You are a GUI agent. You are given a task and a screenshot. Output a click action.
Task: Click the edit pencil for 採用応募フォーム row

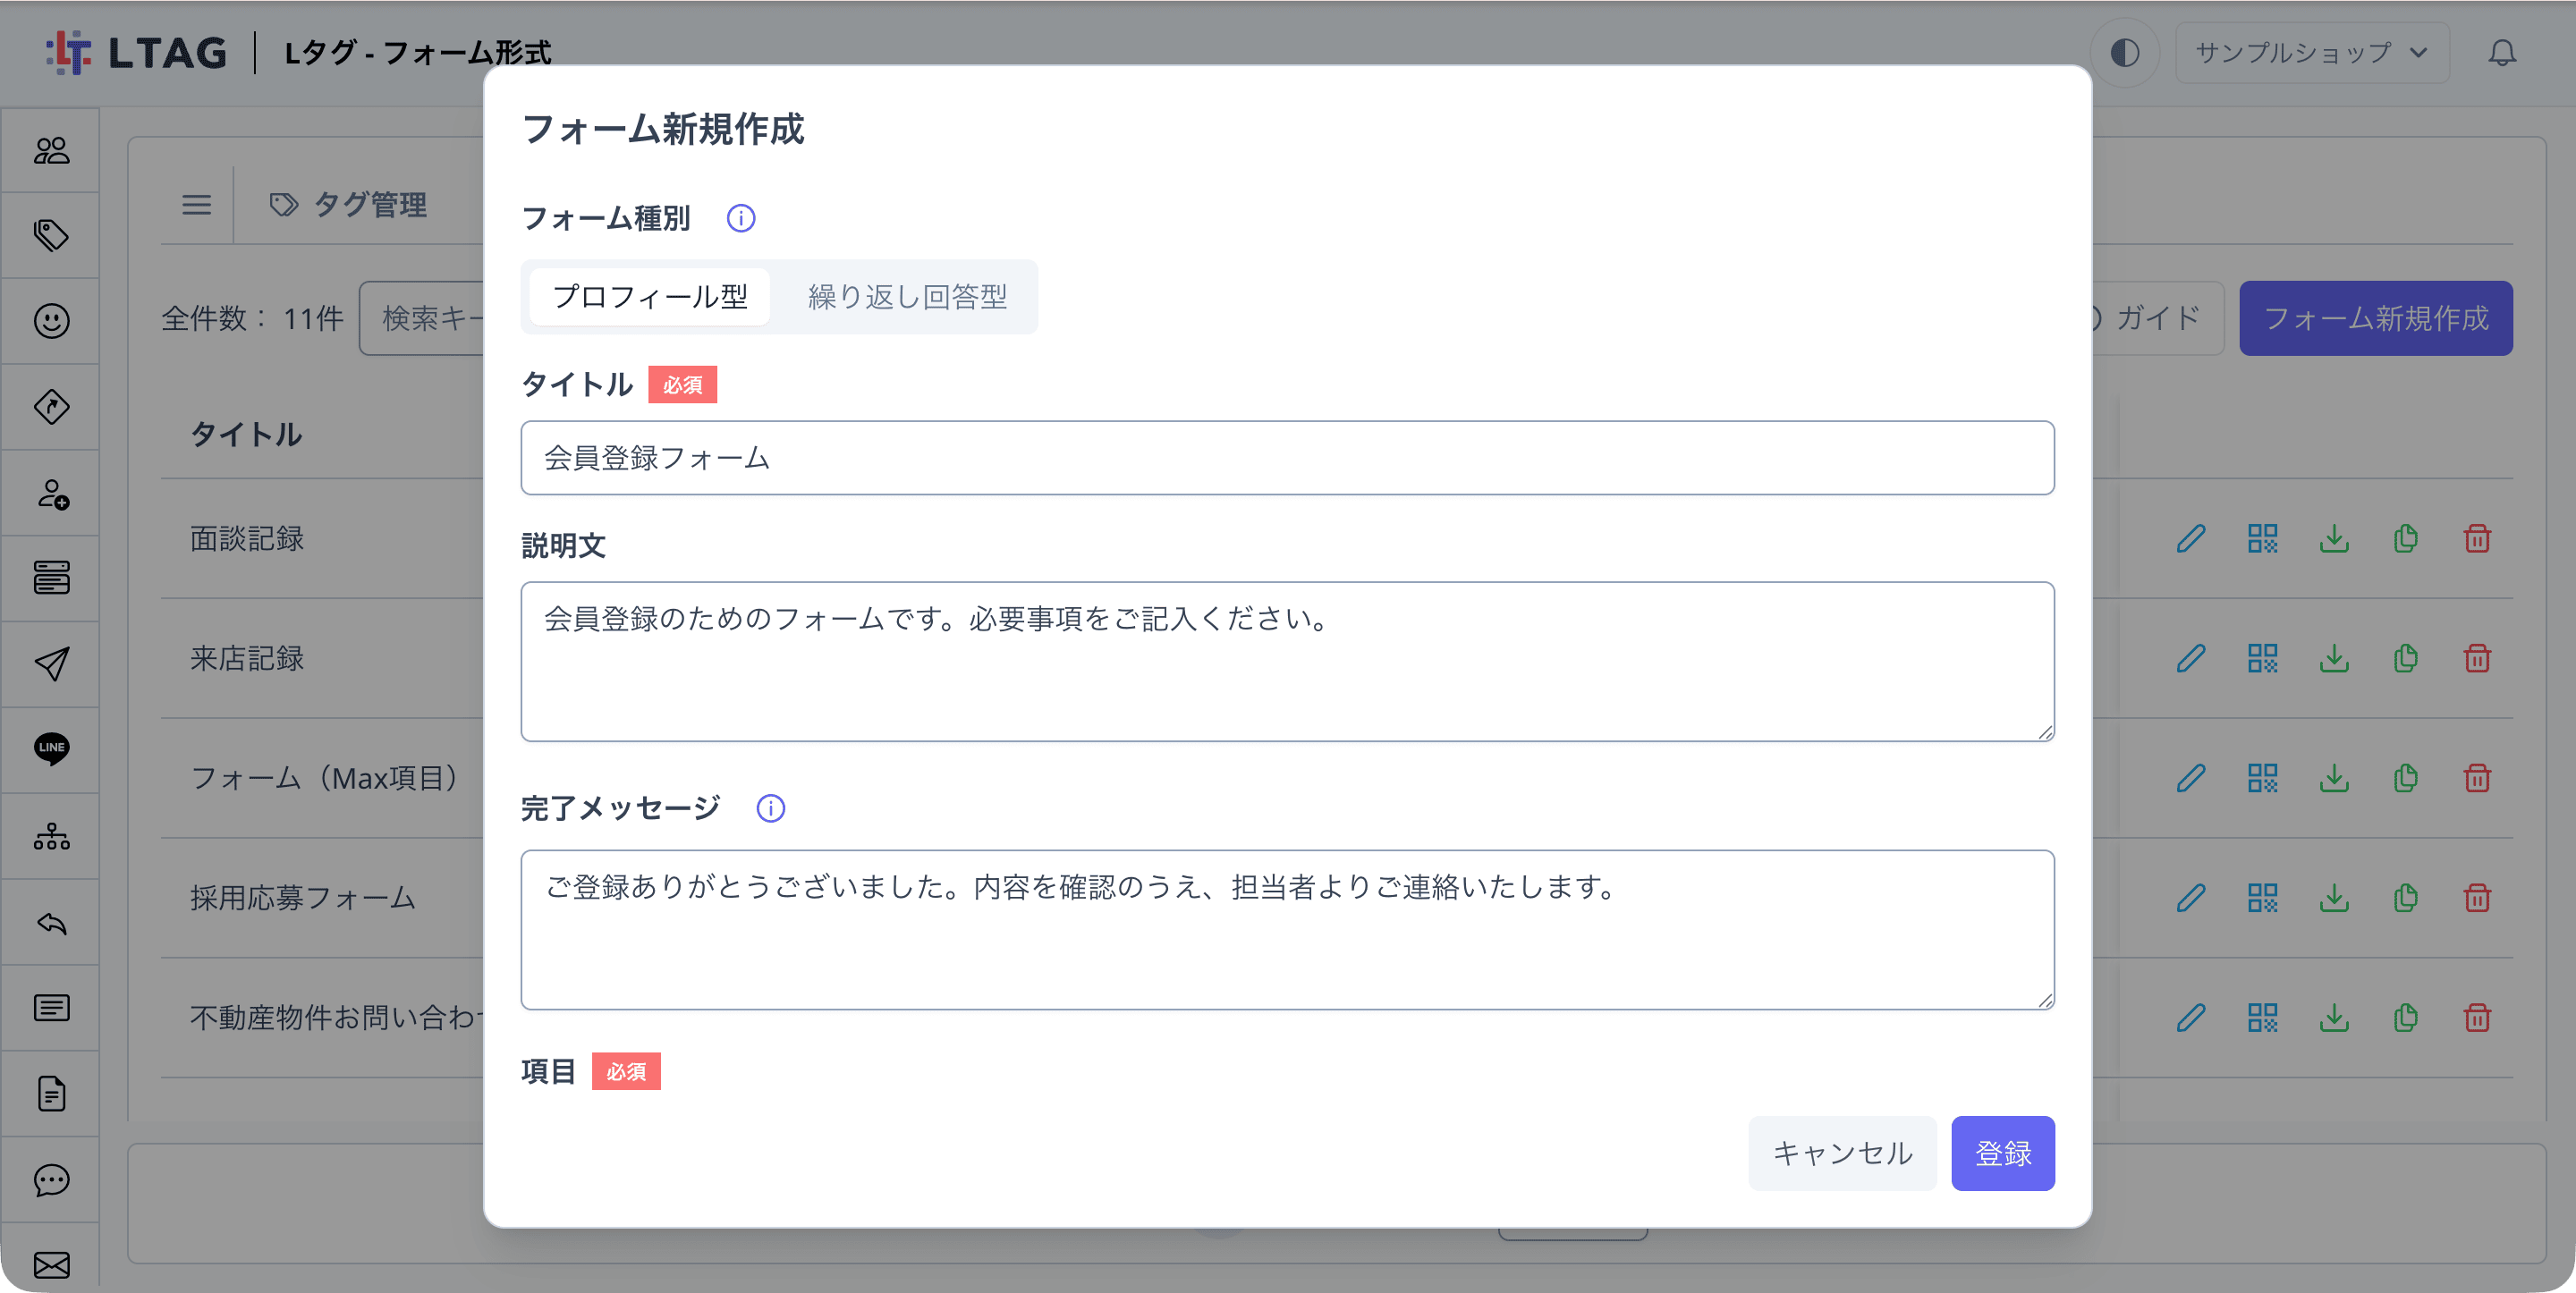click(x=2191, y=898)
